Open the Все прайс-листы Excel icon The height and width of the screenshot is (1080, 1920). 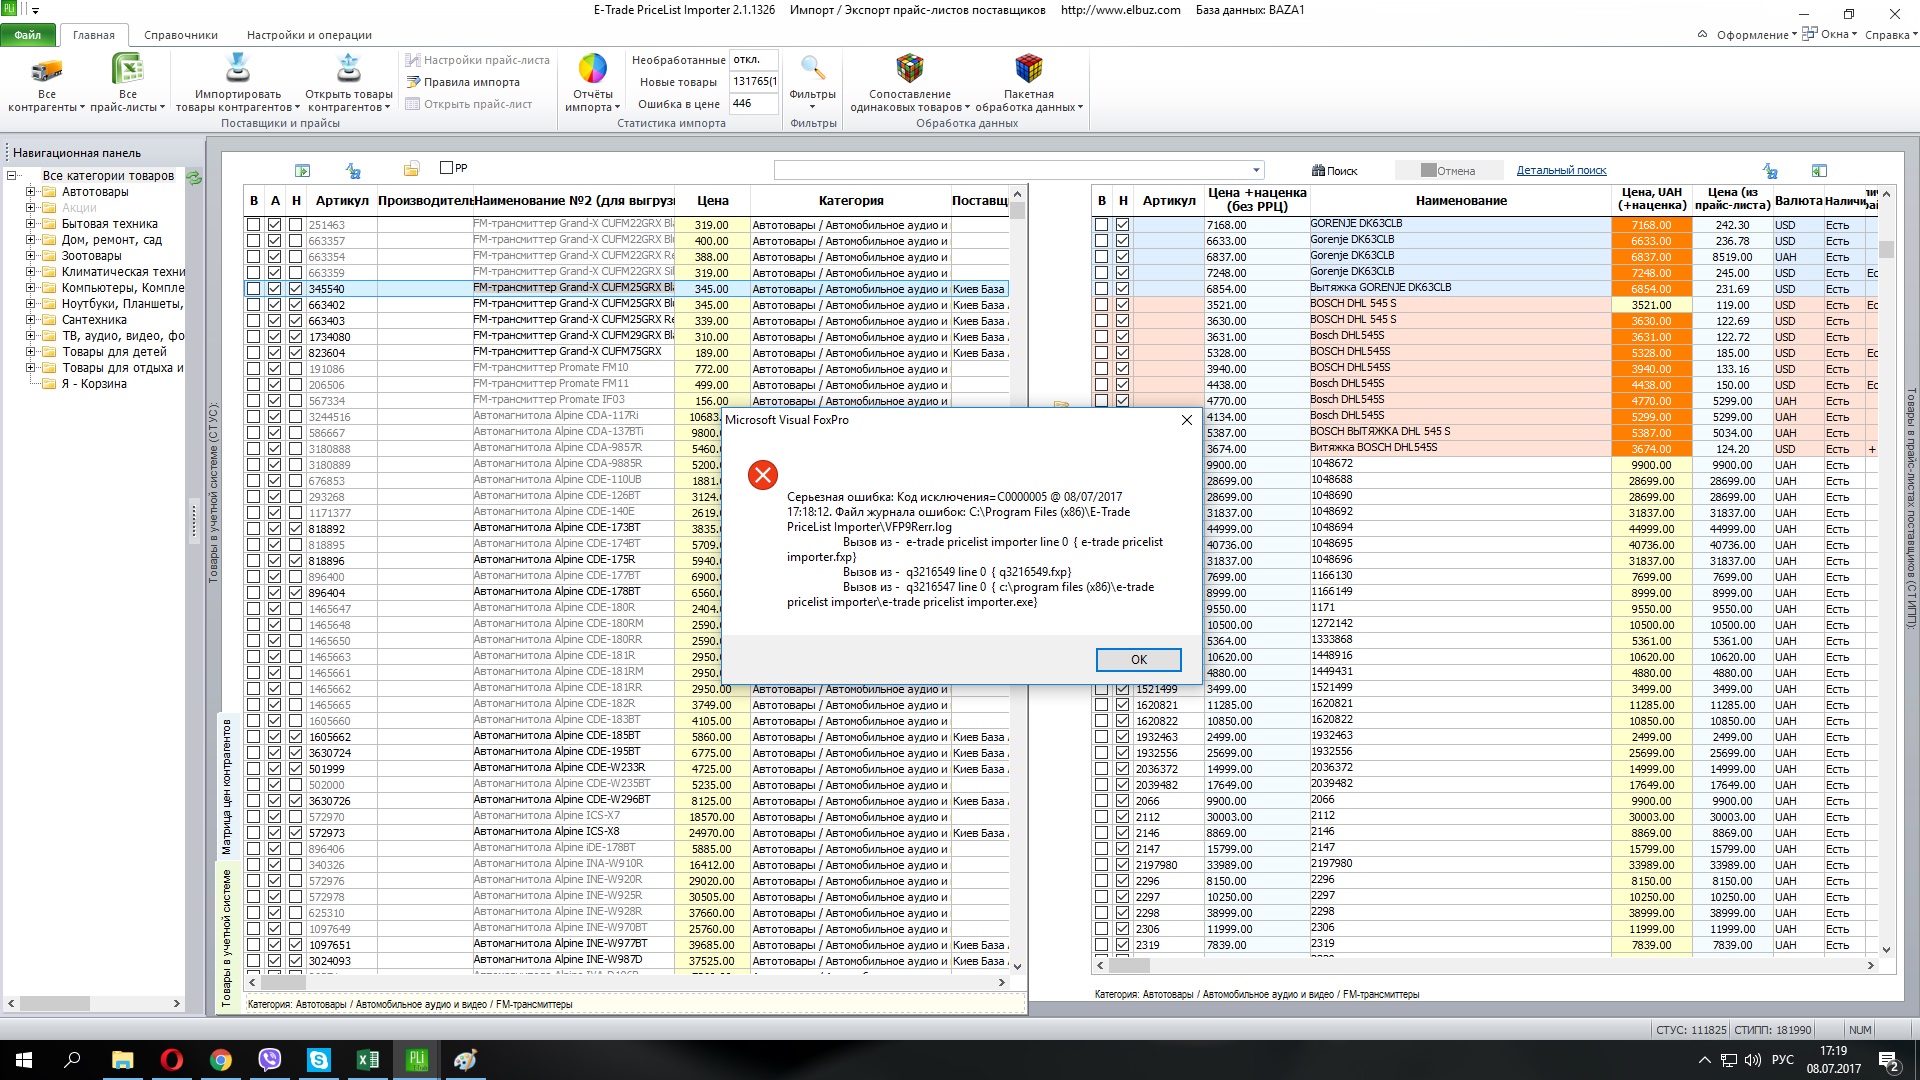click(x=127, y=70)
